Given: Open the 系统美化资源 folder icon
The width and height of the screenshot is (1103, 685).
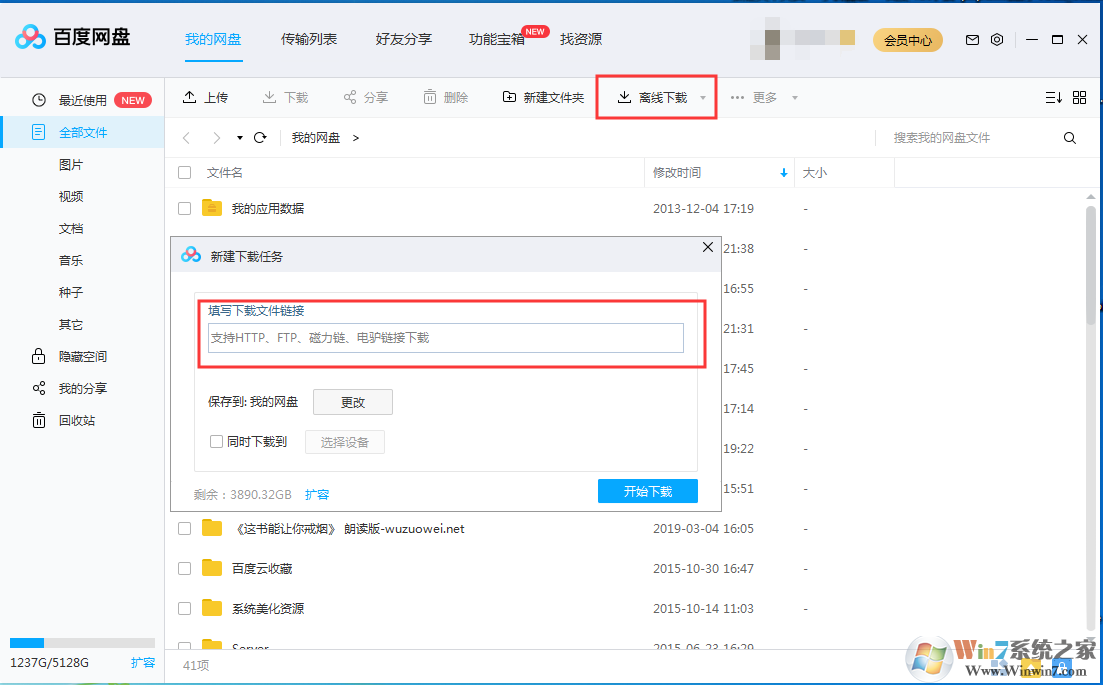Looking at the screenshot, I should (x=212, y=608).
